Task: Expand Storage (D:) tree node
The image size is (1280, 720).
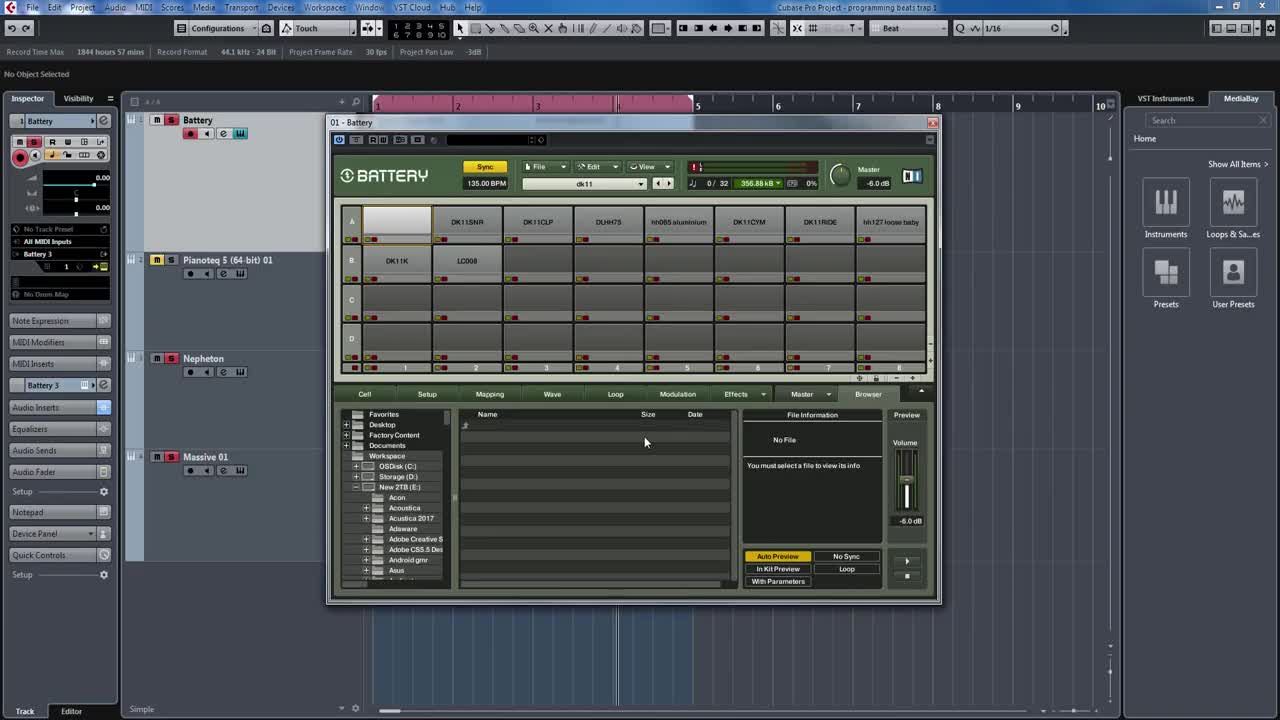Action: [356, 477]
